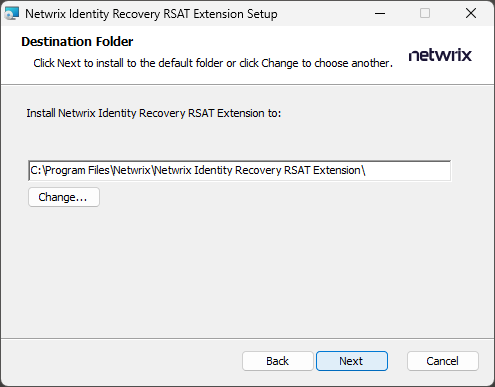
Task: Cancel the RSAT Extension setup
Action: 443,361
